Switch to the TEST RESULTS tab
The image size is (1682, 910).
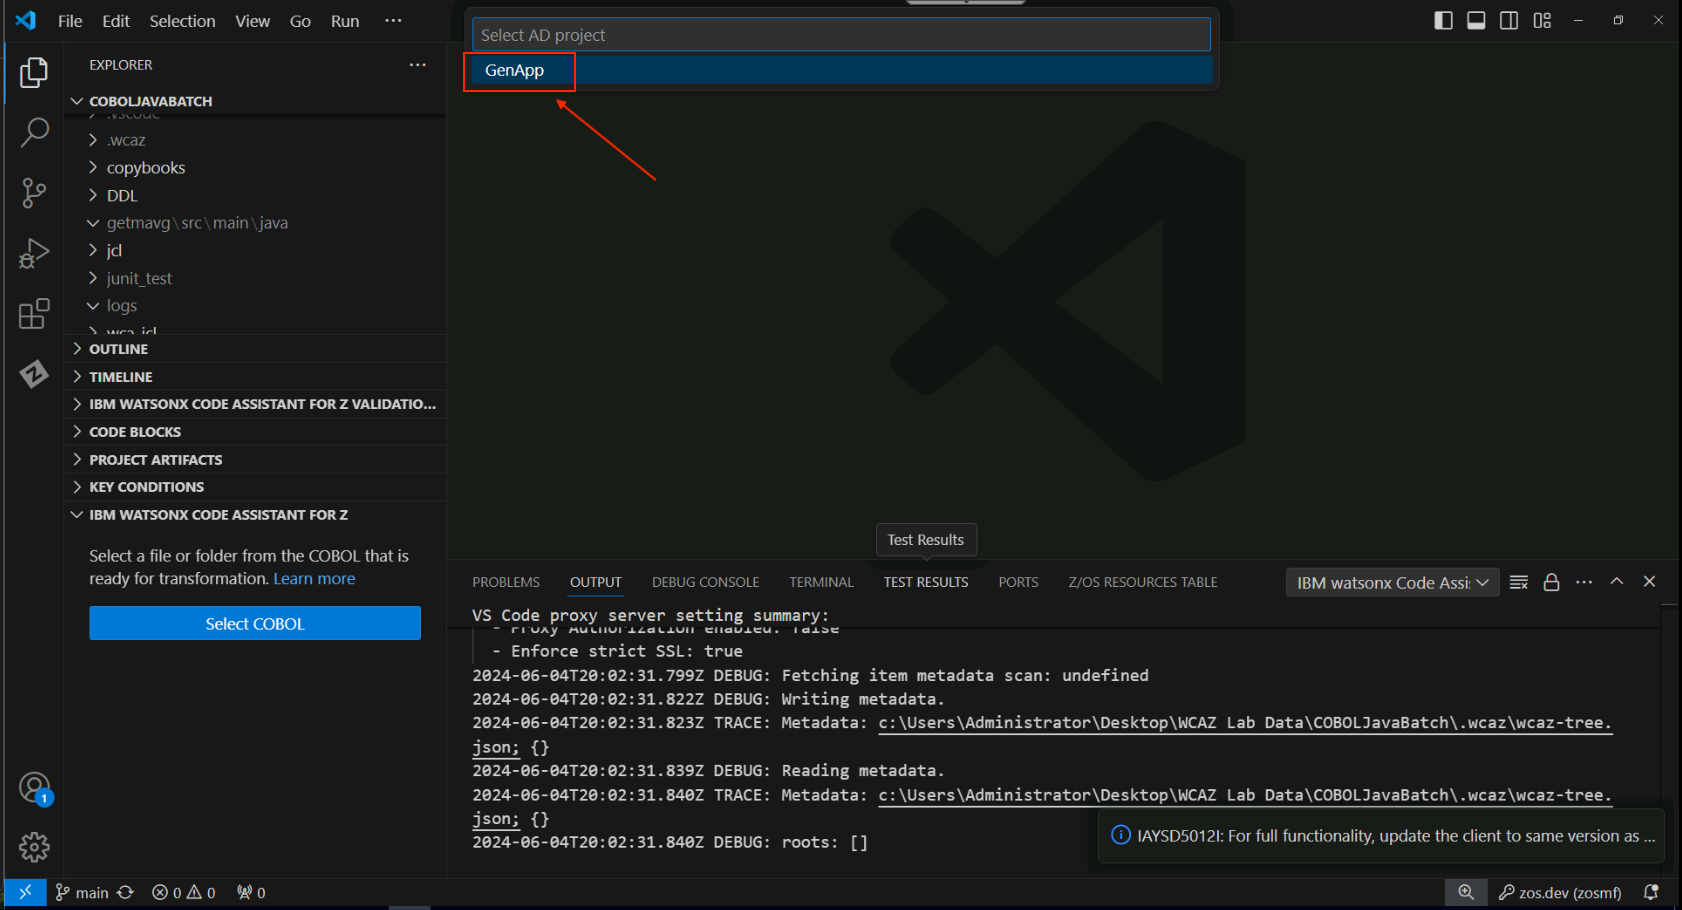(x=926, y=582)
